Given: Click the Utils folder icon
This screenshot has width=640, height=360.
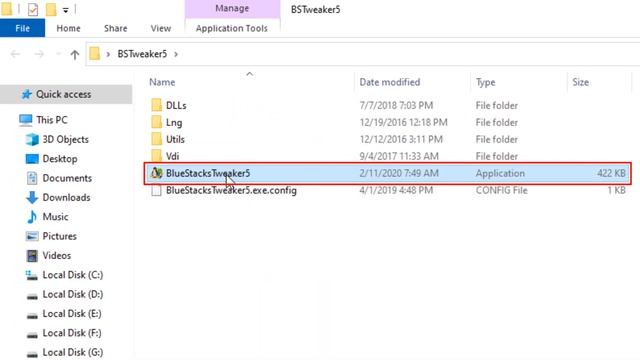Looking at the screenshot, I should point(156,139).
